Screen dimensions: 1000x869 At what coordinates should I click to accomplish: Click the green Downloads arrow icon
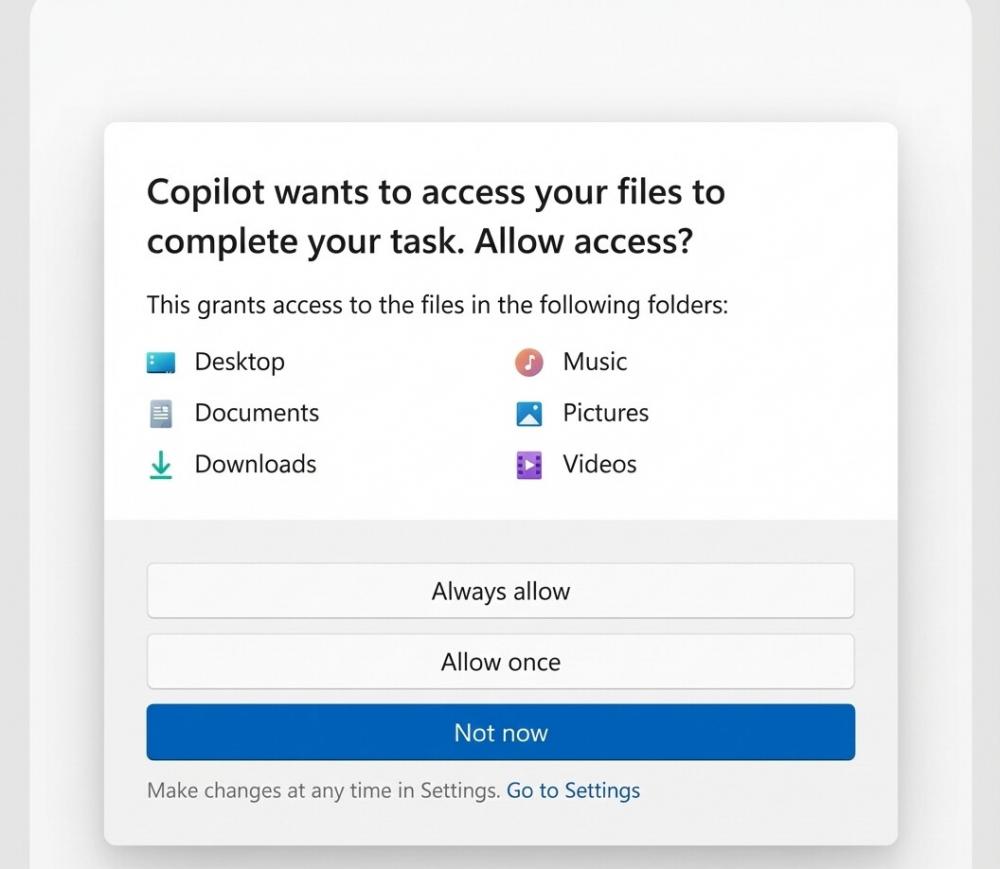point(161,465)
